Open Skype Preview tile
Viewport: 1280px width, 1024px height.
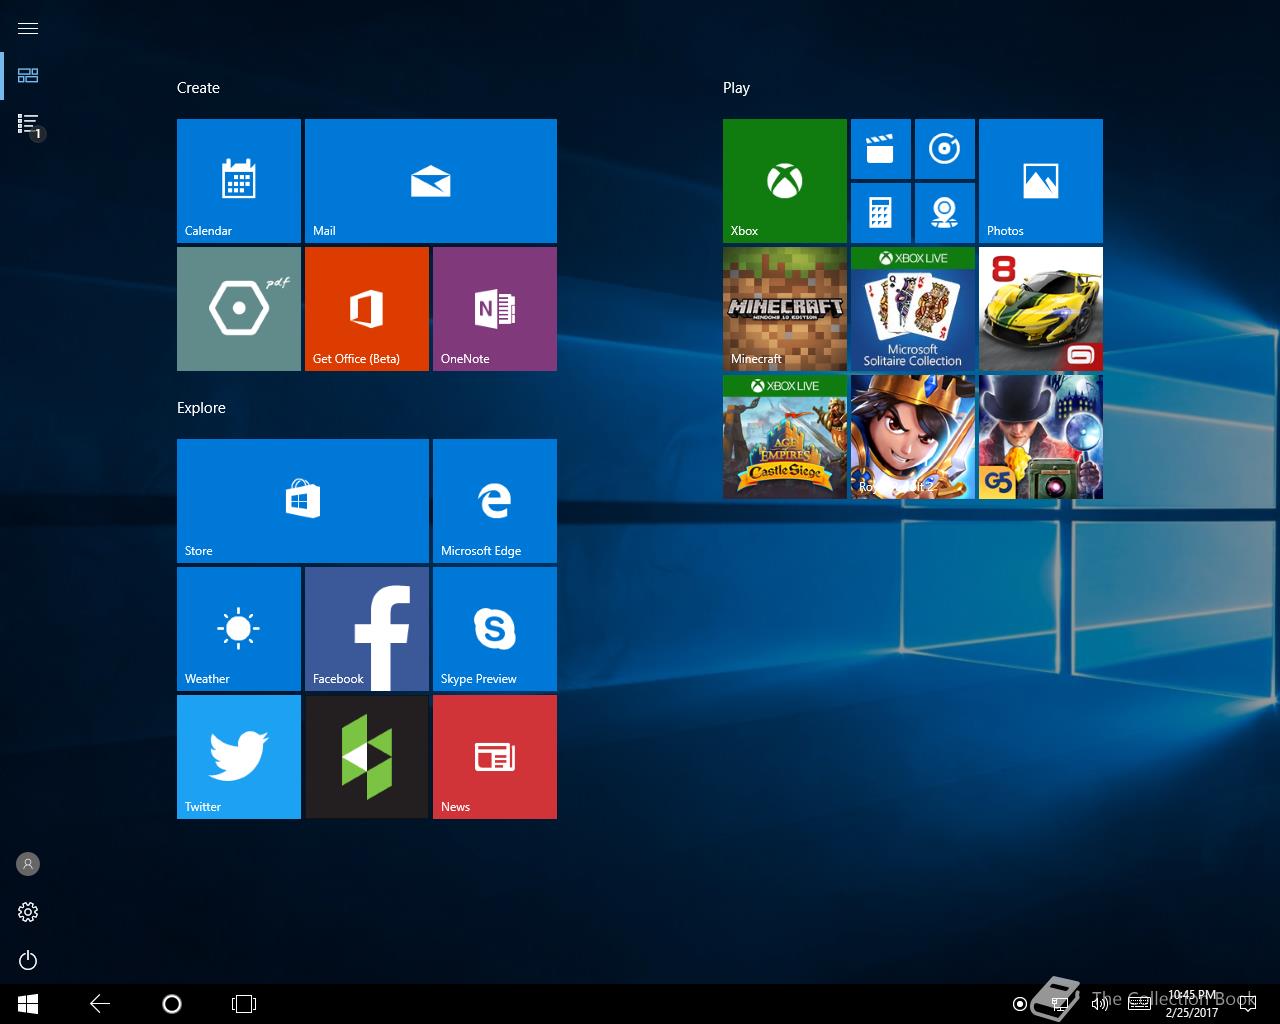[x=494, y=628]
